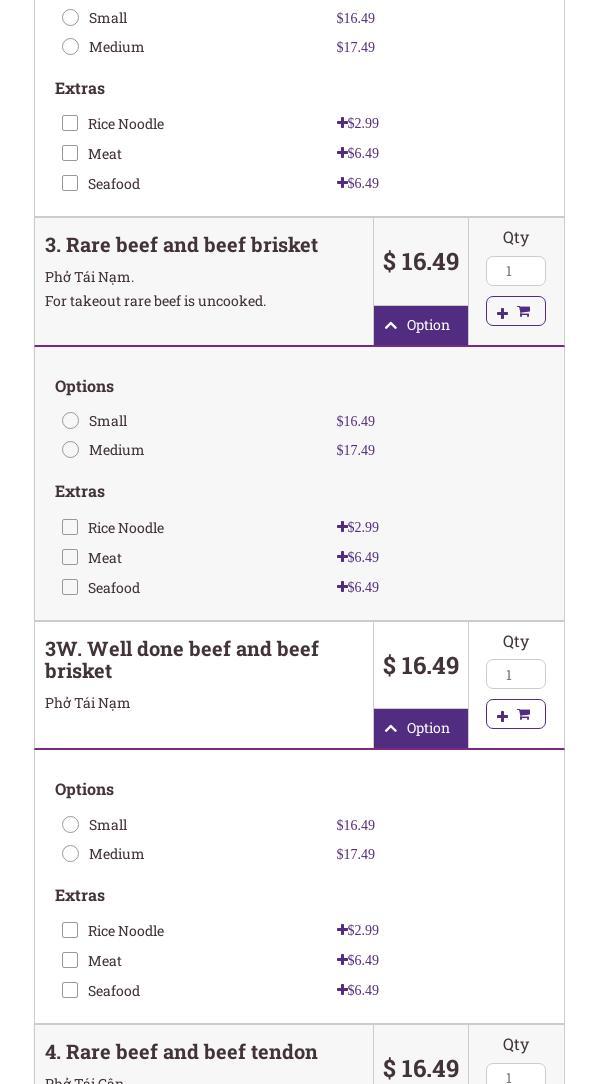Check the topmost Seafood extra checkbox

coord(70,183)
